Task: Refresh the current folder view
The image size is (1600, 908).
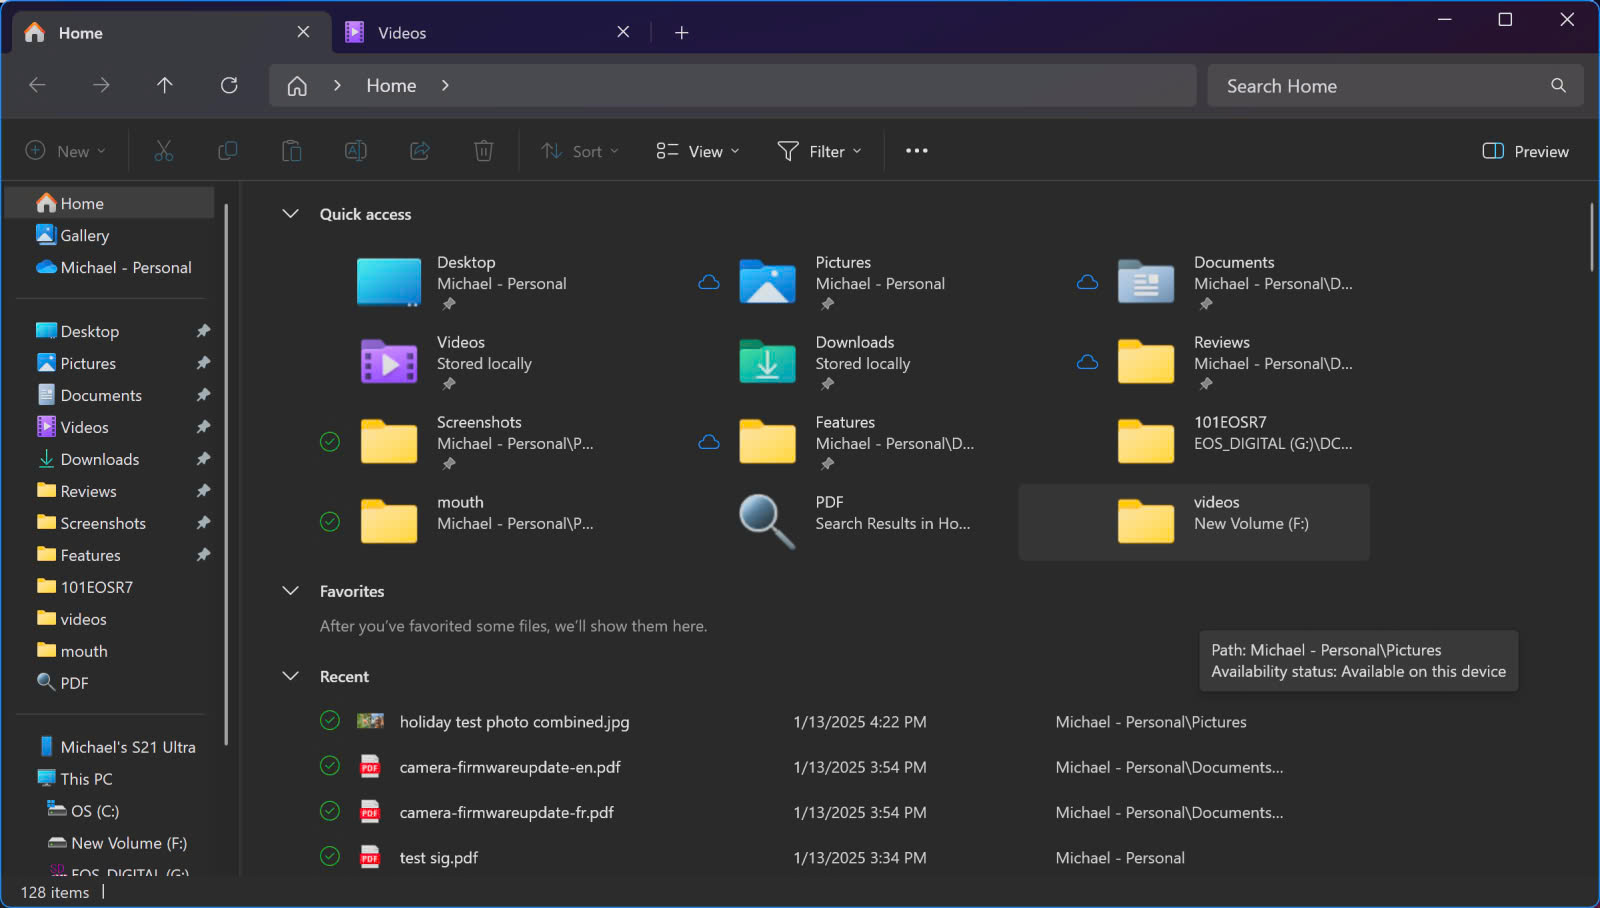Action: pos(229,85)
